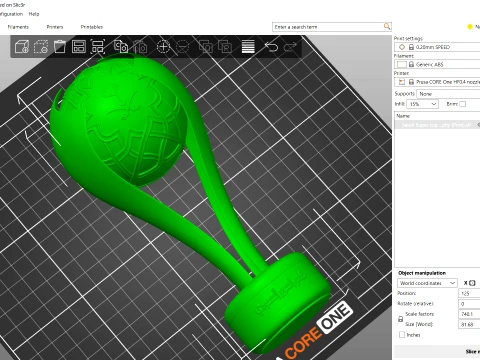Click the Redo arrow icon
The height and width of the screenshot is (360, 480).
point(290,47)
